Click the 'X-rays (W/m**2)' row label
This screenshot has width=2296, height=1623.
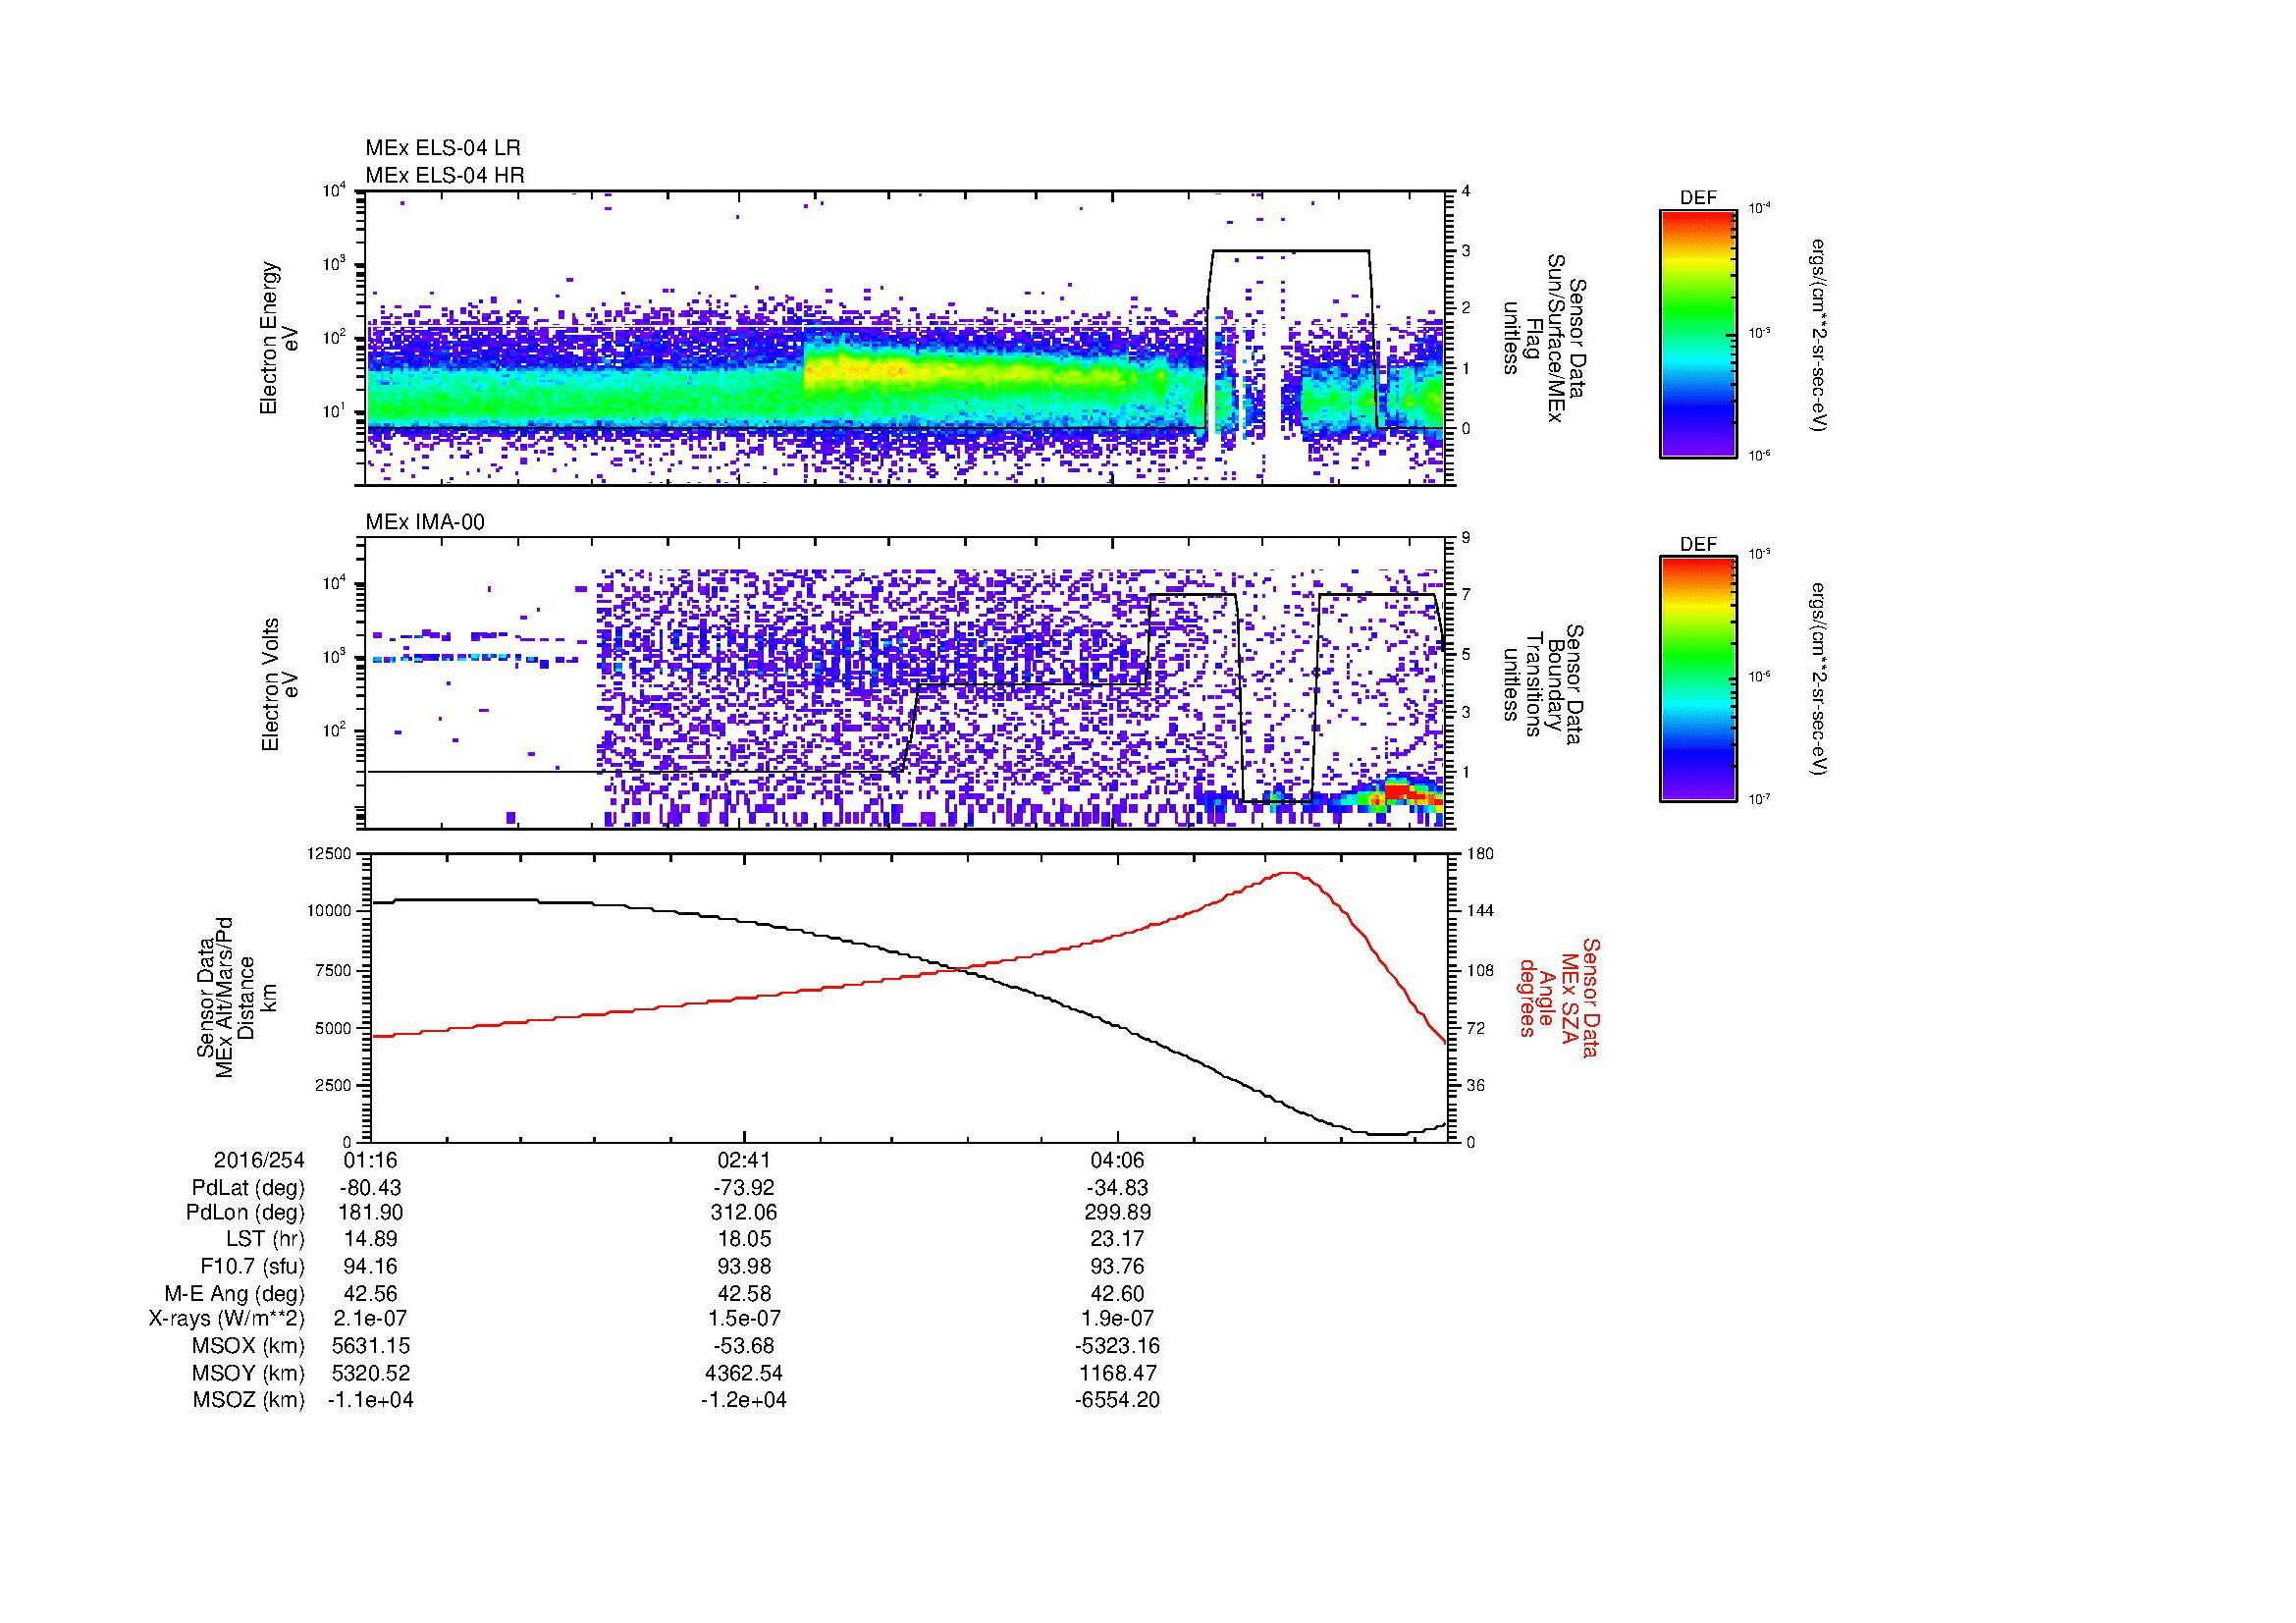tap(226, 1318)
